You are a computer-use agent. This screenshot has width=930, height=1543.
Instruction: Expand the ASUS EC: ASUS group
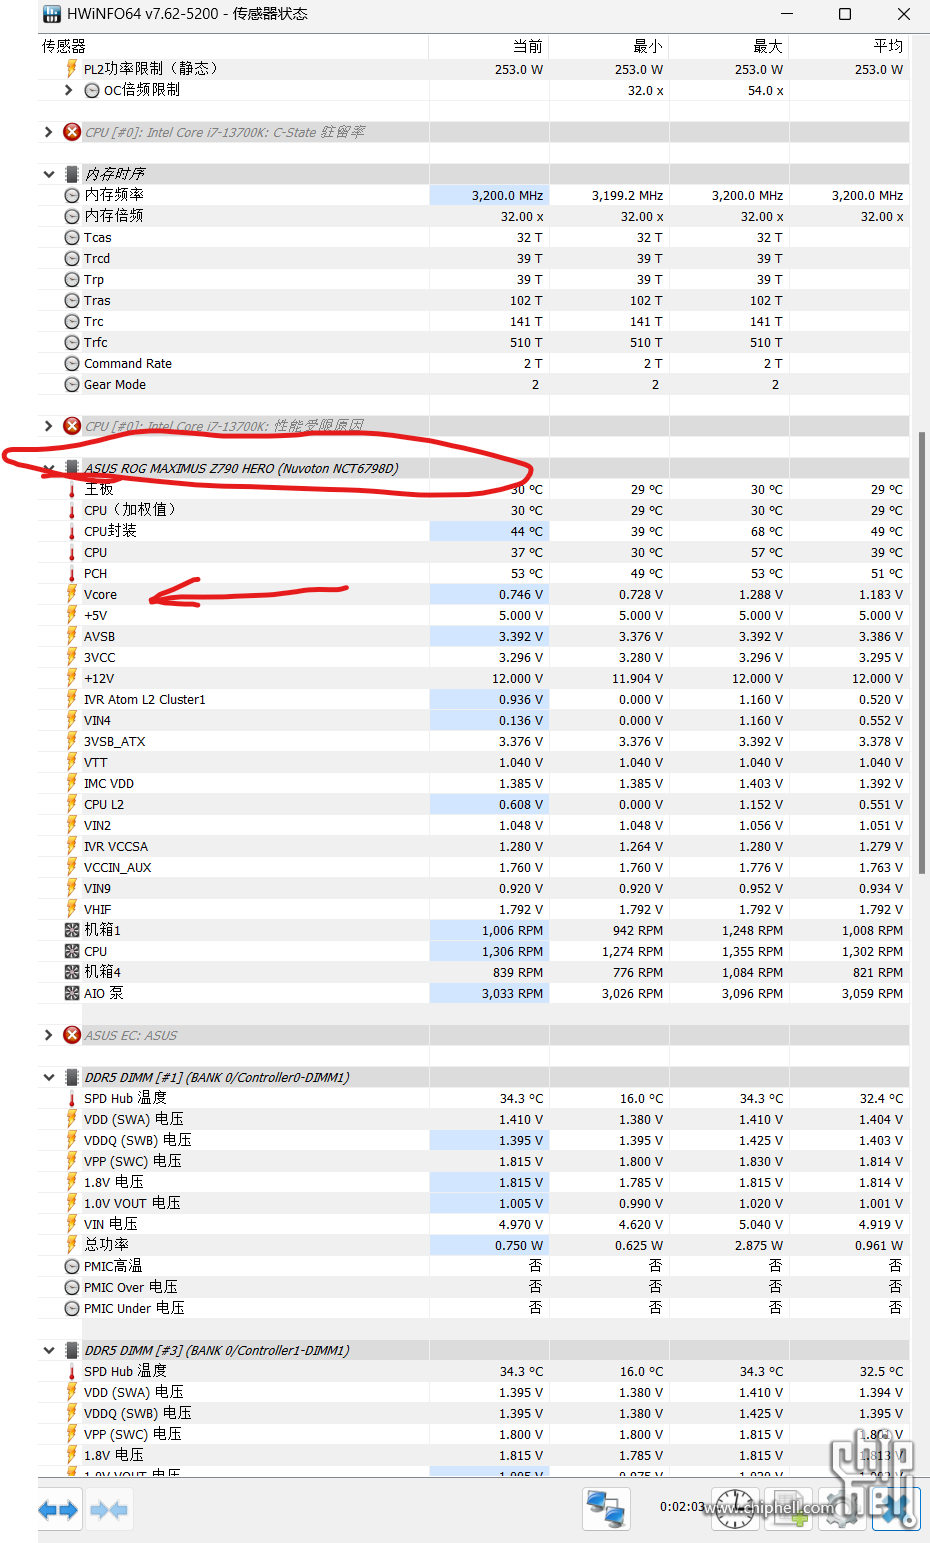tap(48, 1035)
